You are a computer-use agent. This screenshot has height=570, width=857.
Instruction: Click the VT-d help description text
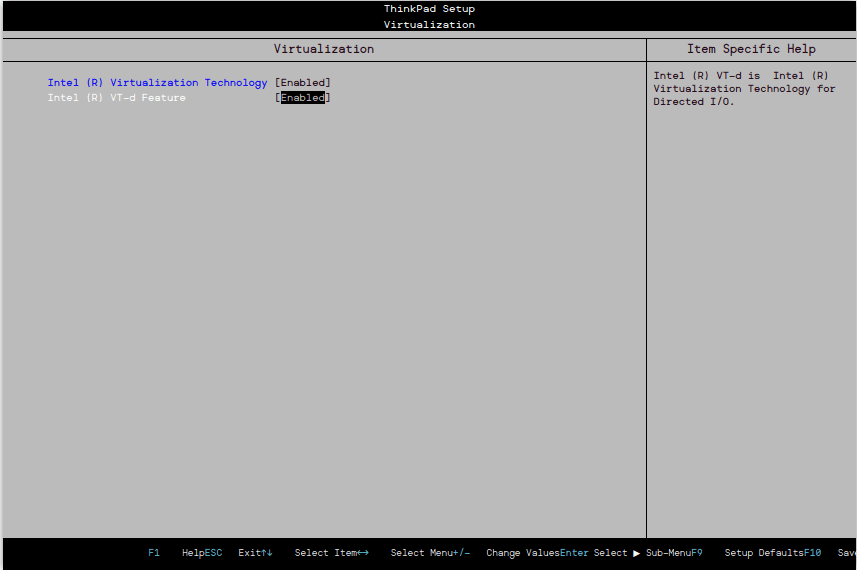point(744,89)
